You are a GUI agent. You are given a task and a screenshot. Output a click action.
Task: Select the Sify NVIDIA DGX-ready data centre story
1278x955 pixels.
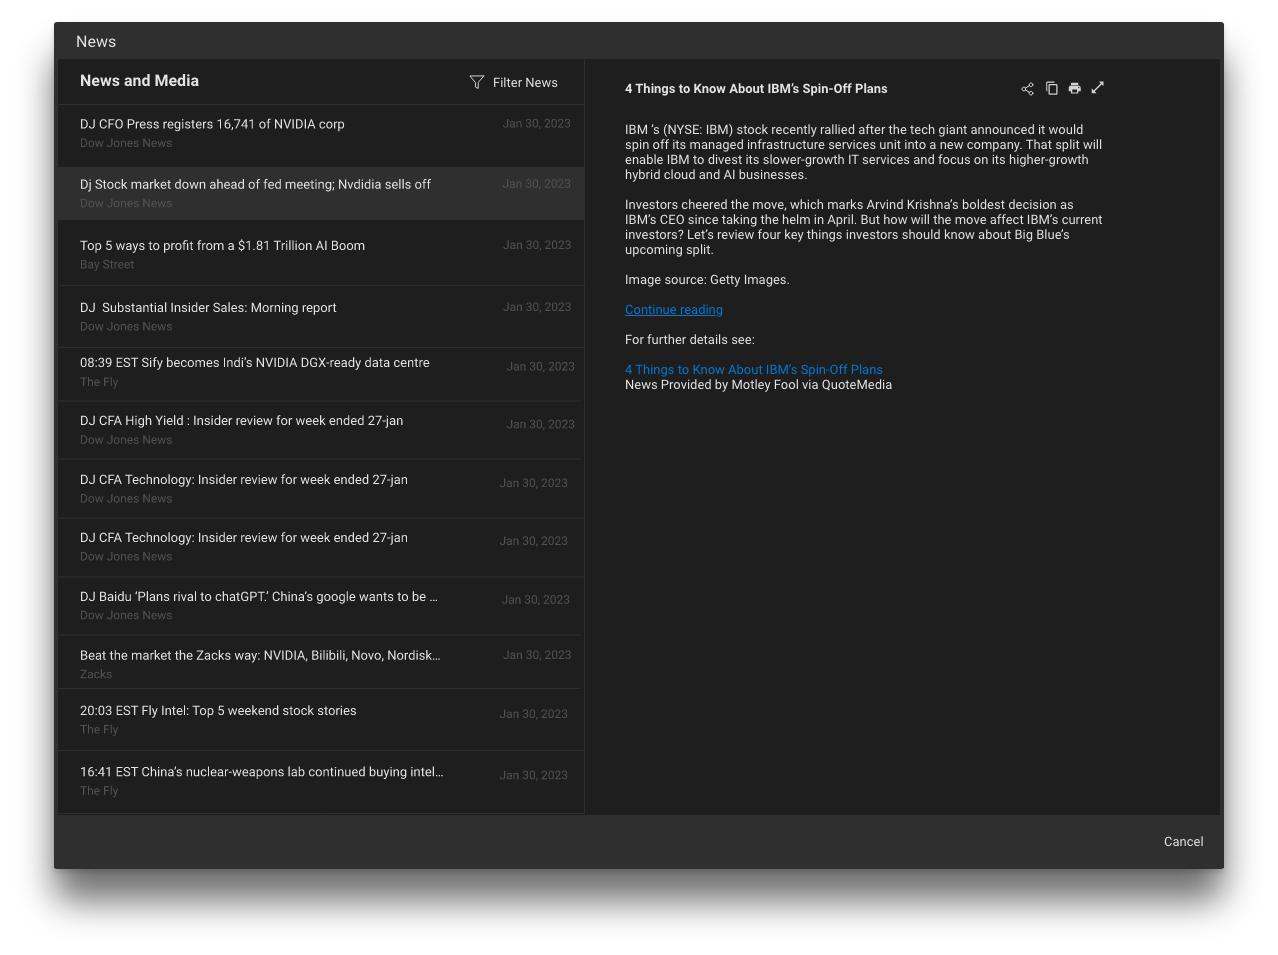coord(254,363)
